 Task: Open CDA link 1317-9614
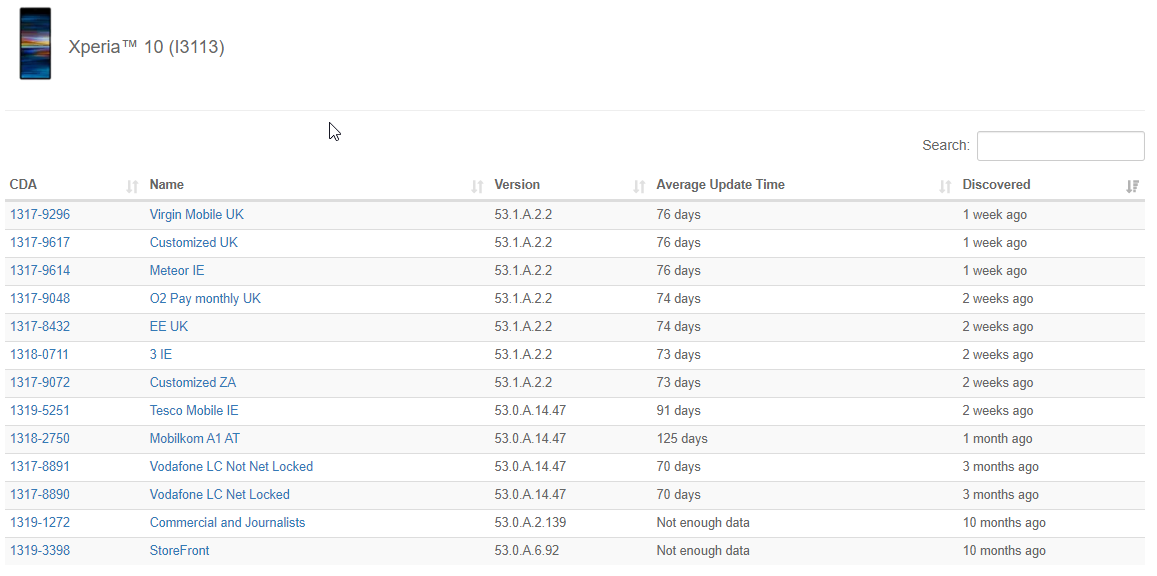point(40,271)
